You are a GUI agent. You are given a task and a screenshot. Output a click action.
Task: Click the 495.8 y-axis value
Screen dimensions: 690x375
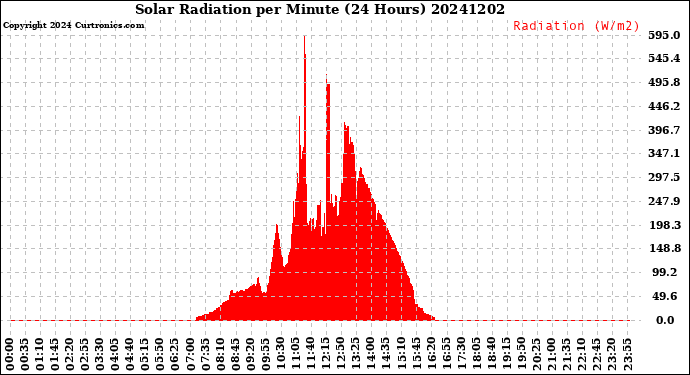tap(664, 82)
